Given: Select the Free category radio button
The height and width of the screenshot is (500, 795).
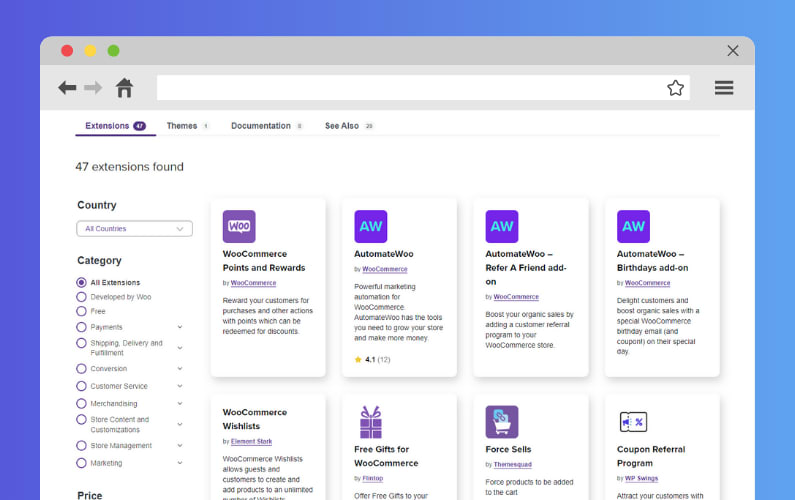Looking at the screenshot, I should tap(81, 311).
